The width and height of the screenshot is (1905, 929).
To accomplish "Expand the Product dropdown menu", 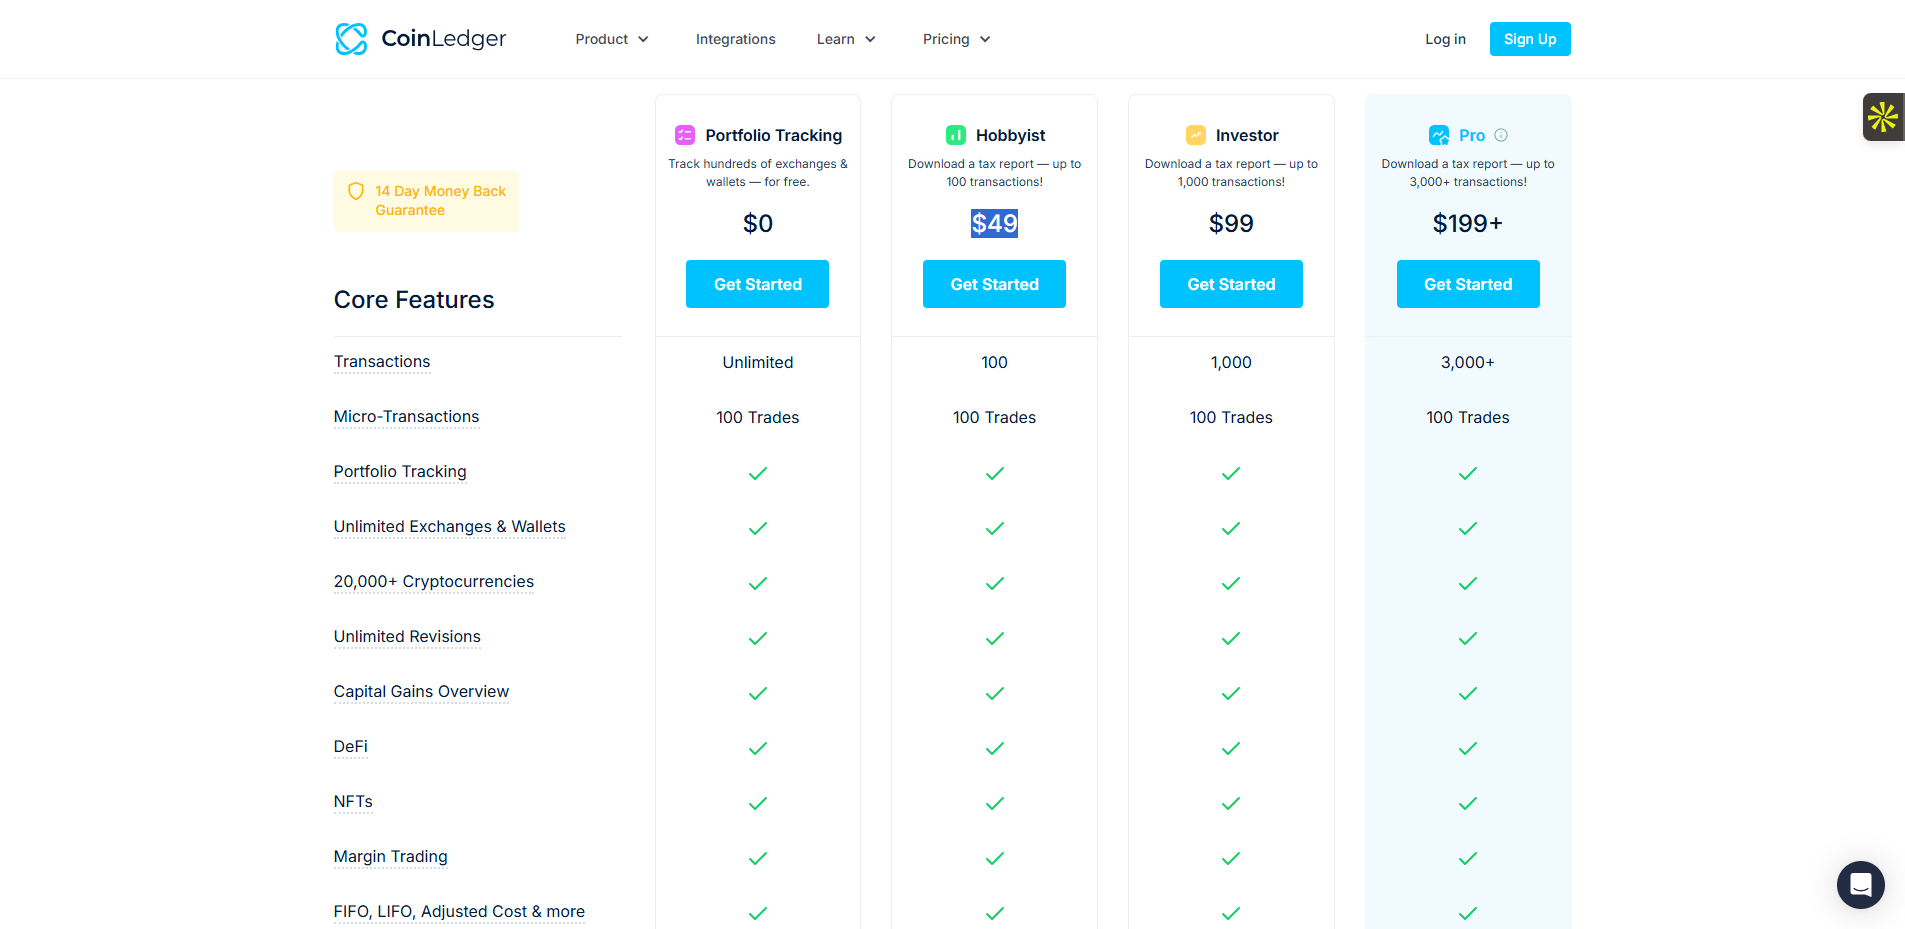I will (x=612, y=39).
